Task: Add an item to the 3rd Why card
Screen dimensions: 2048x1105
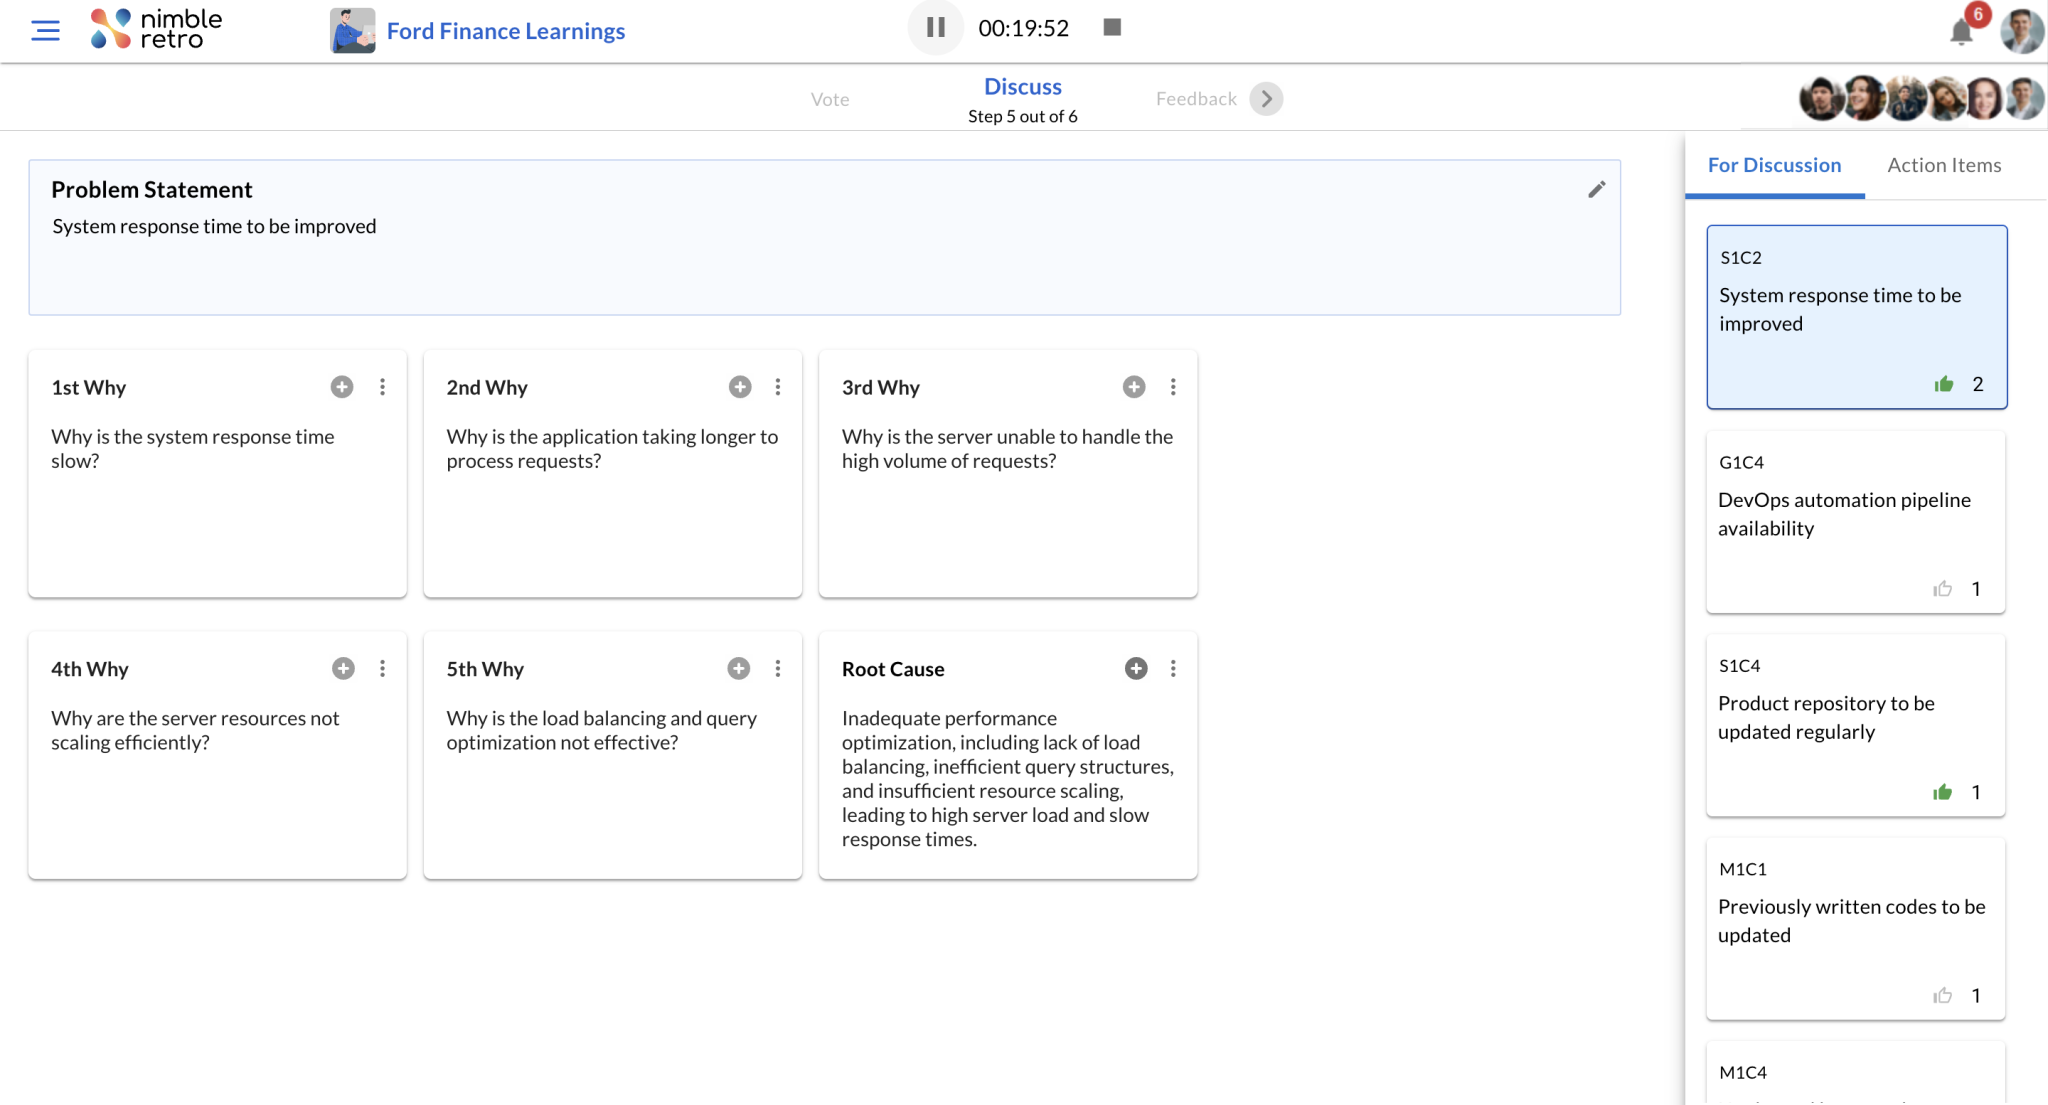Action: pos(1134,387)
